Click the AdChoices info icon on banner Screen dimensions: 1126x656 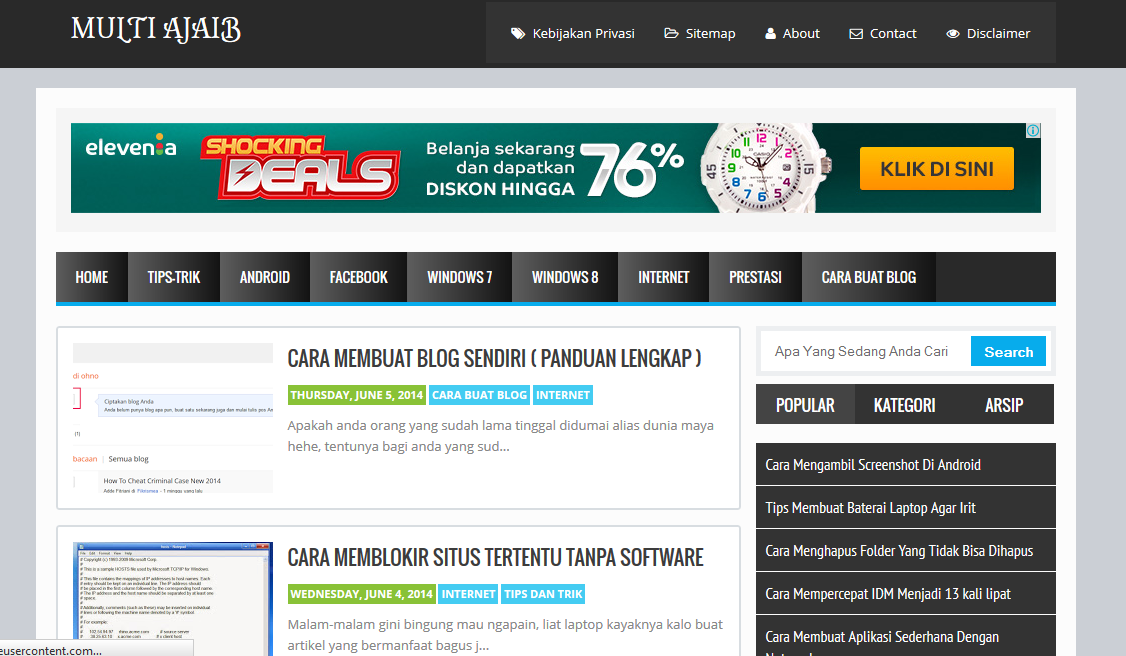[x=1033, y=131]
